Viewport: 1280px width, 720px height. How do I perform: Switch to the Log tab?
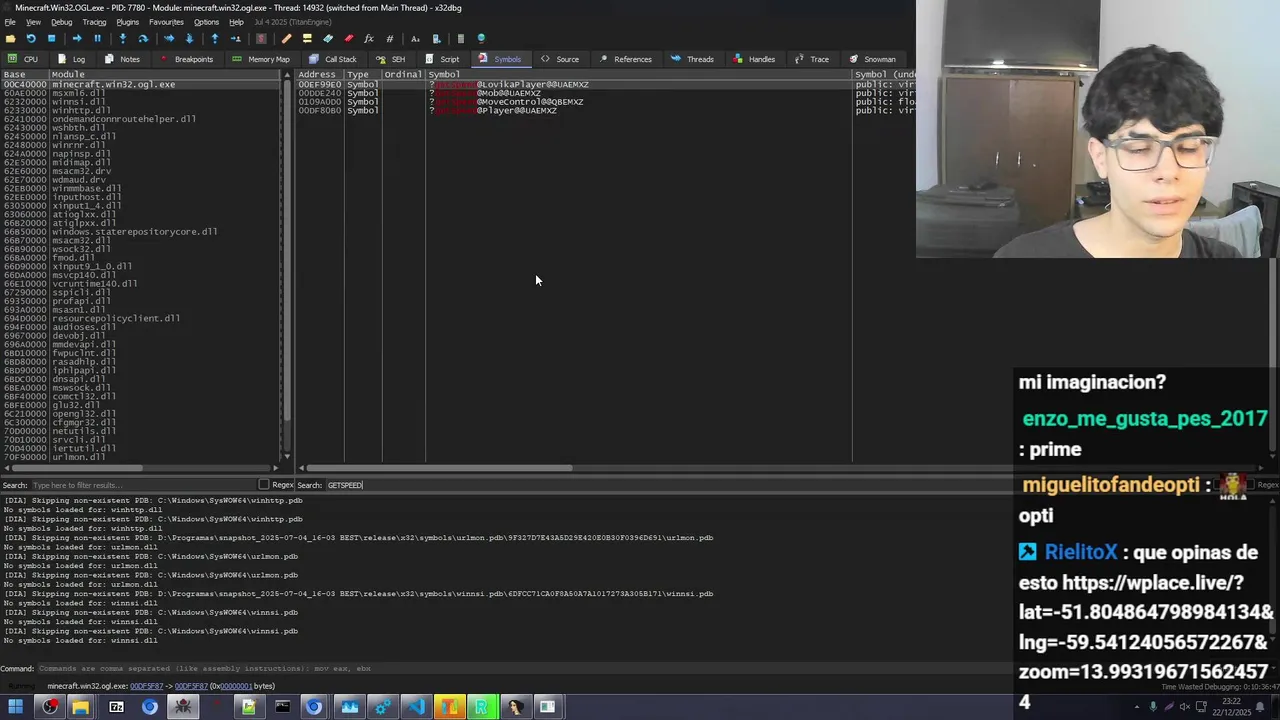(x=72, y=59)
